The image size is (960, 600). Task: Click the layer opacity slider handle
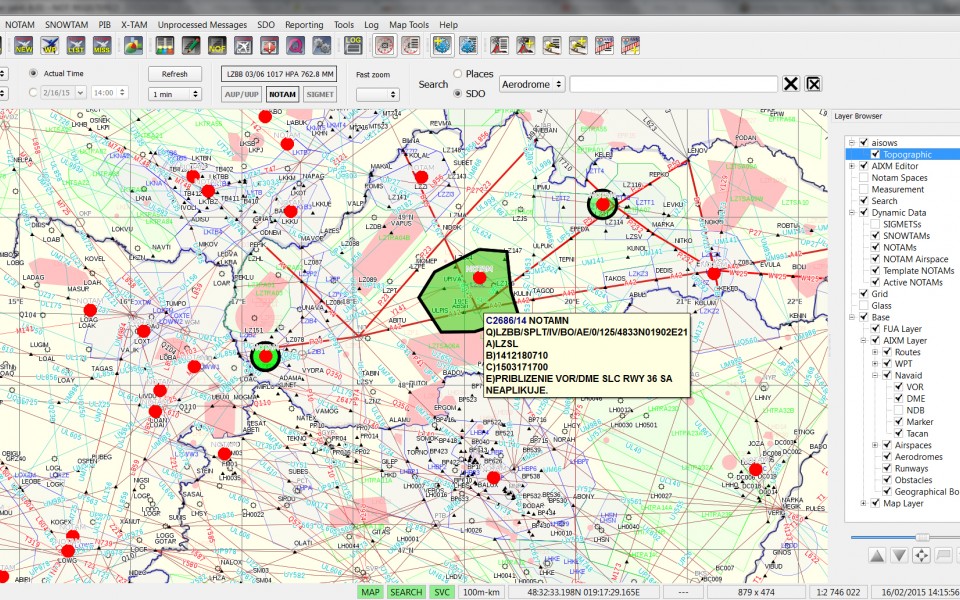[x=921, y=537]
